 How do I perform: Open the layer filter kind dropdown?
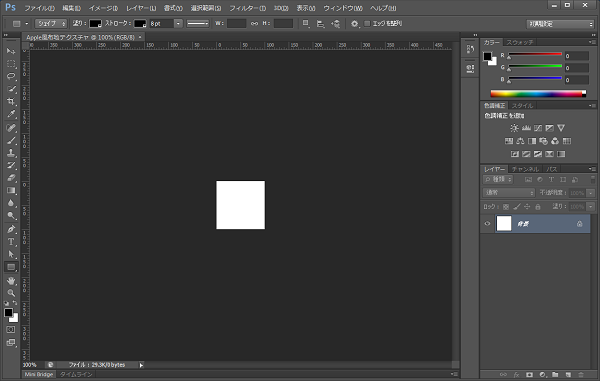pos(498,179)
